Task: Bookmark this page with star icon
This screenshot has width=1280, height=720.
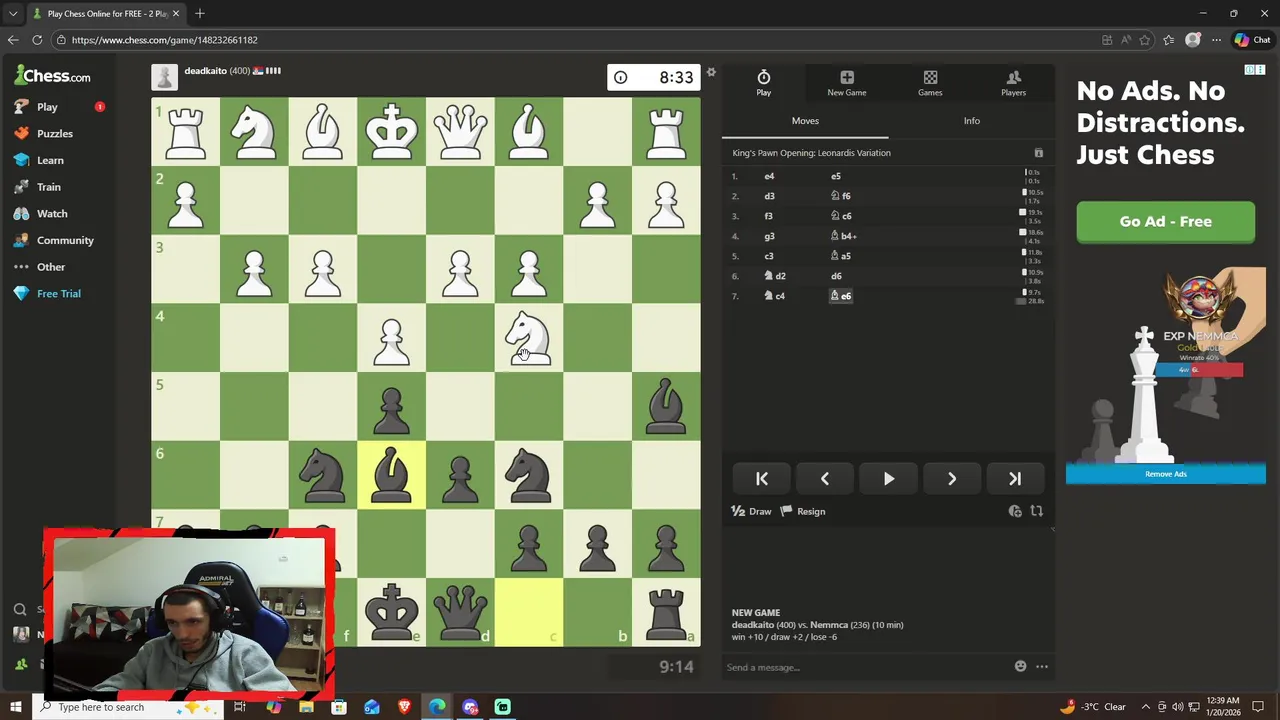Action: click(x=1144, y=40)
